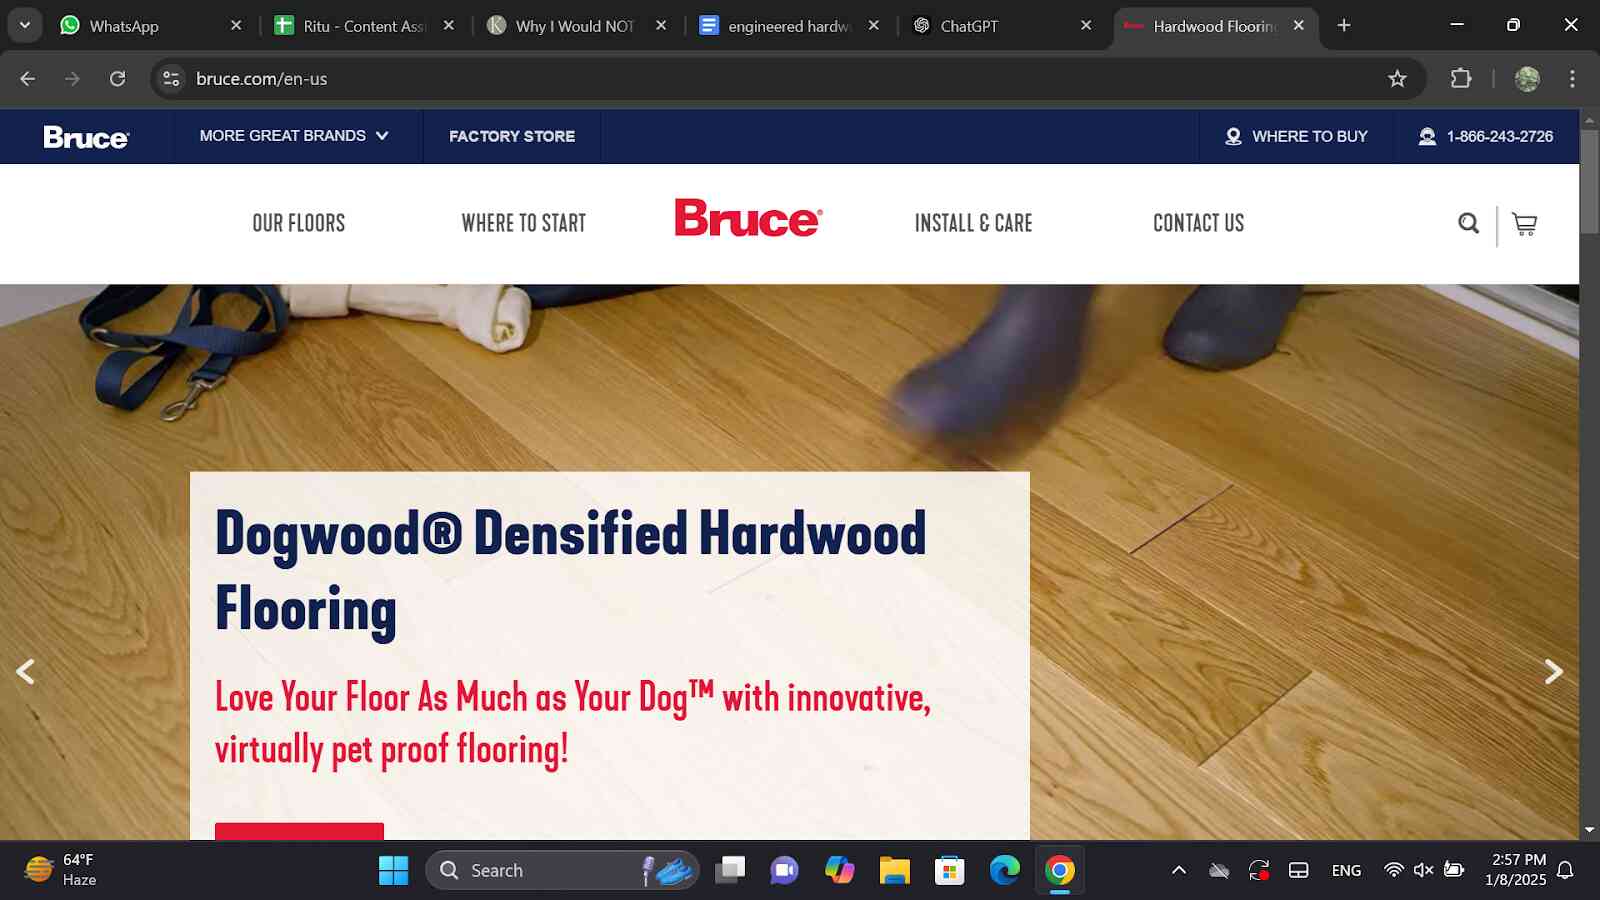Screen dimensions: 1600x900
Task: Open the site search magnifier icon
Action: [1468, 223]
